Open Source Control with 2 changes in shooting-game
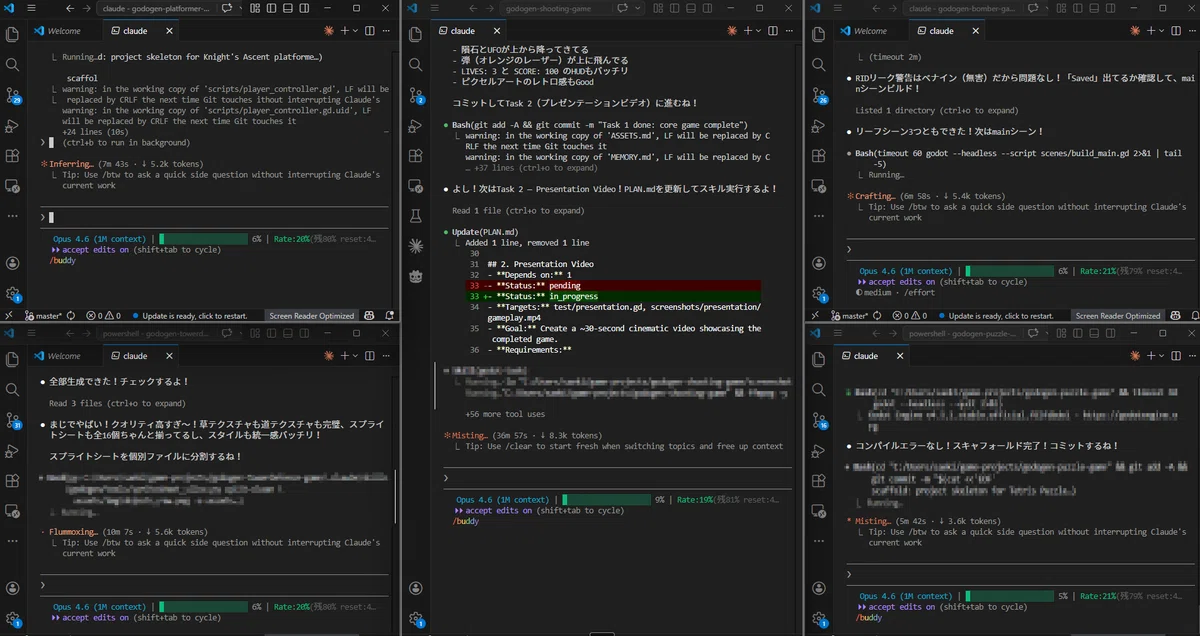This screenshot has width=1200, height=636. click(x=417, y=95)
